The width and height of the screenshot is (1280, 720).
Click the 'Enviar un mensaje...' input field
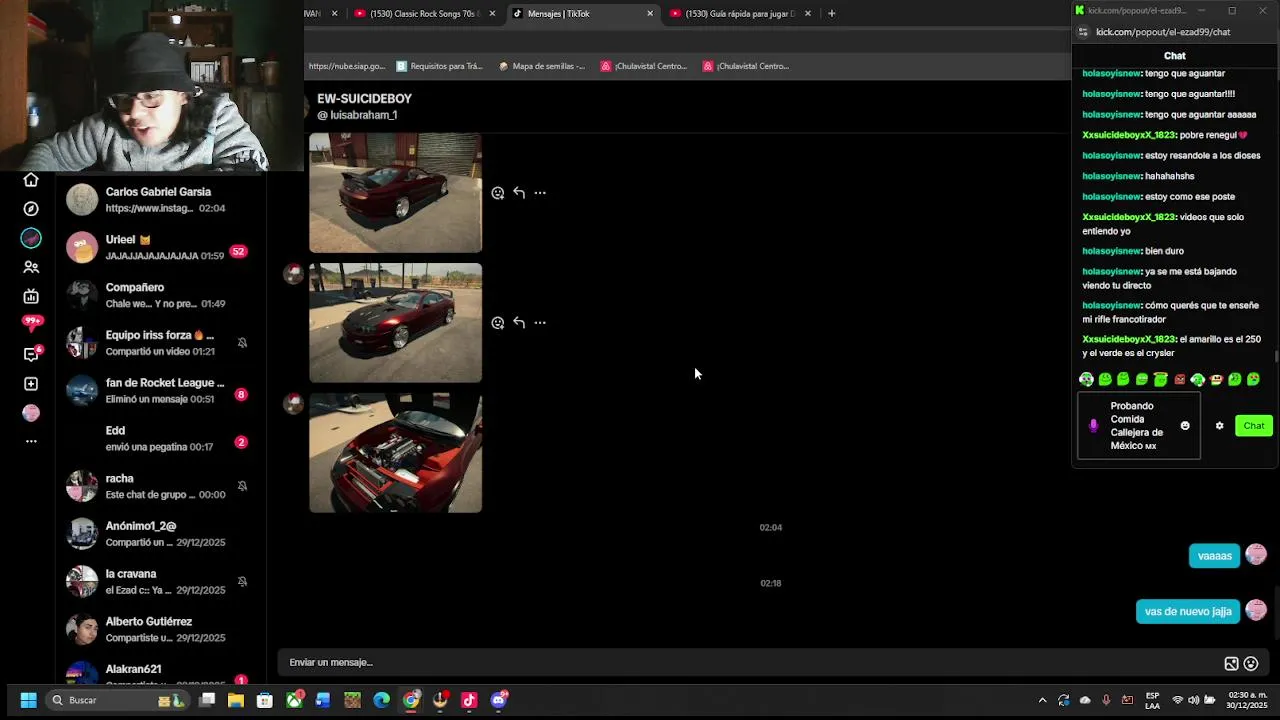(x=750, y=662)
